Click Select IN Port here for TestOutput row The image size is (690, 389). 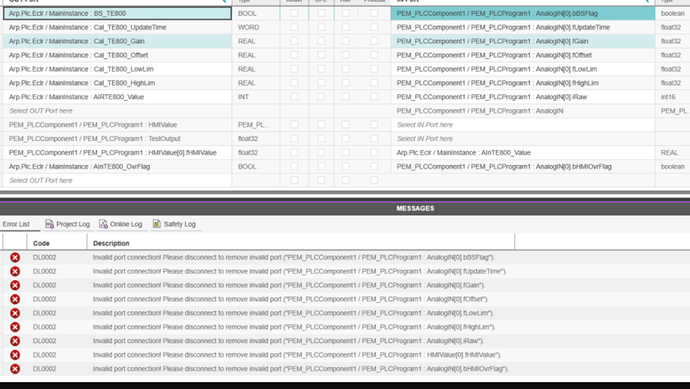425,139
